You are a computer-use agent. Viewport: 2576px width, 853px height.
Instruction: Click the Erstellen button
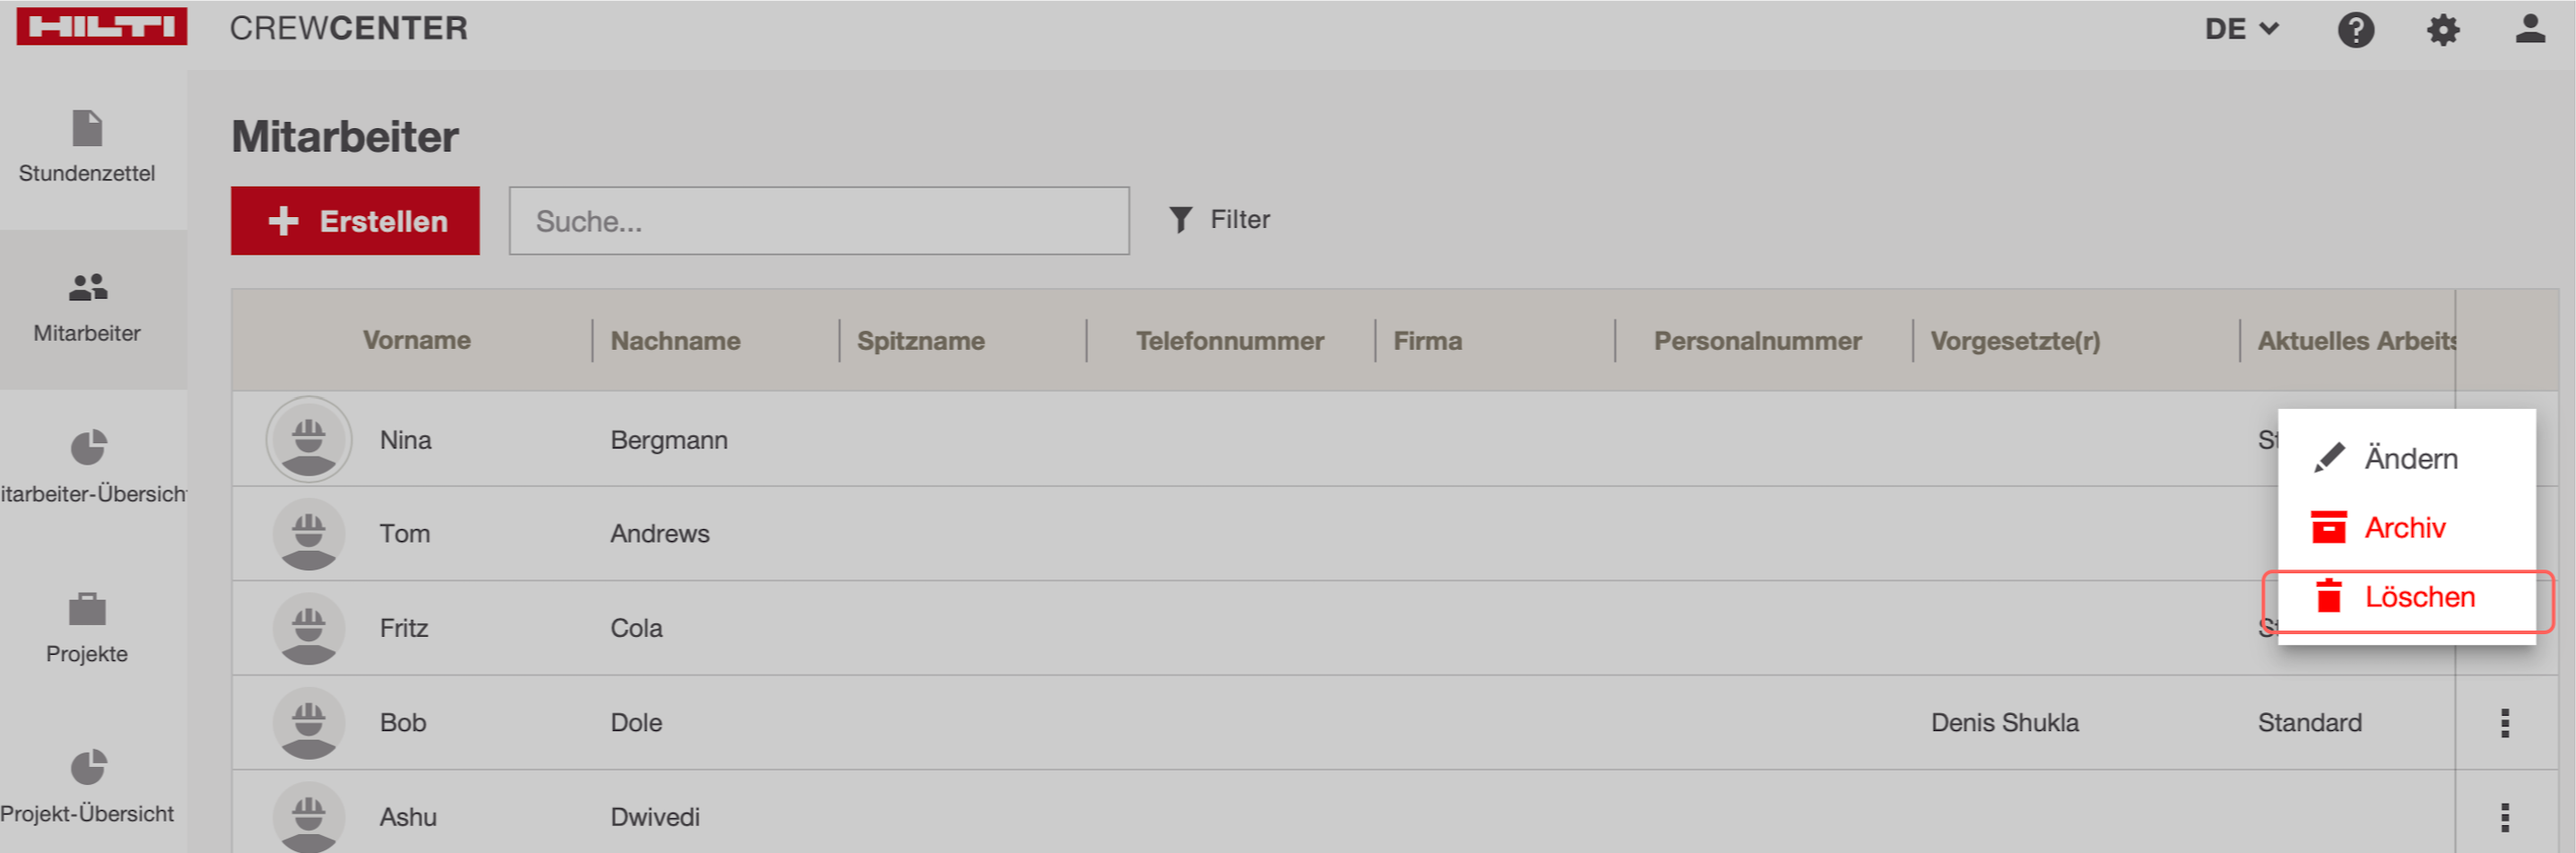(355, 221)
